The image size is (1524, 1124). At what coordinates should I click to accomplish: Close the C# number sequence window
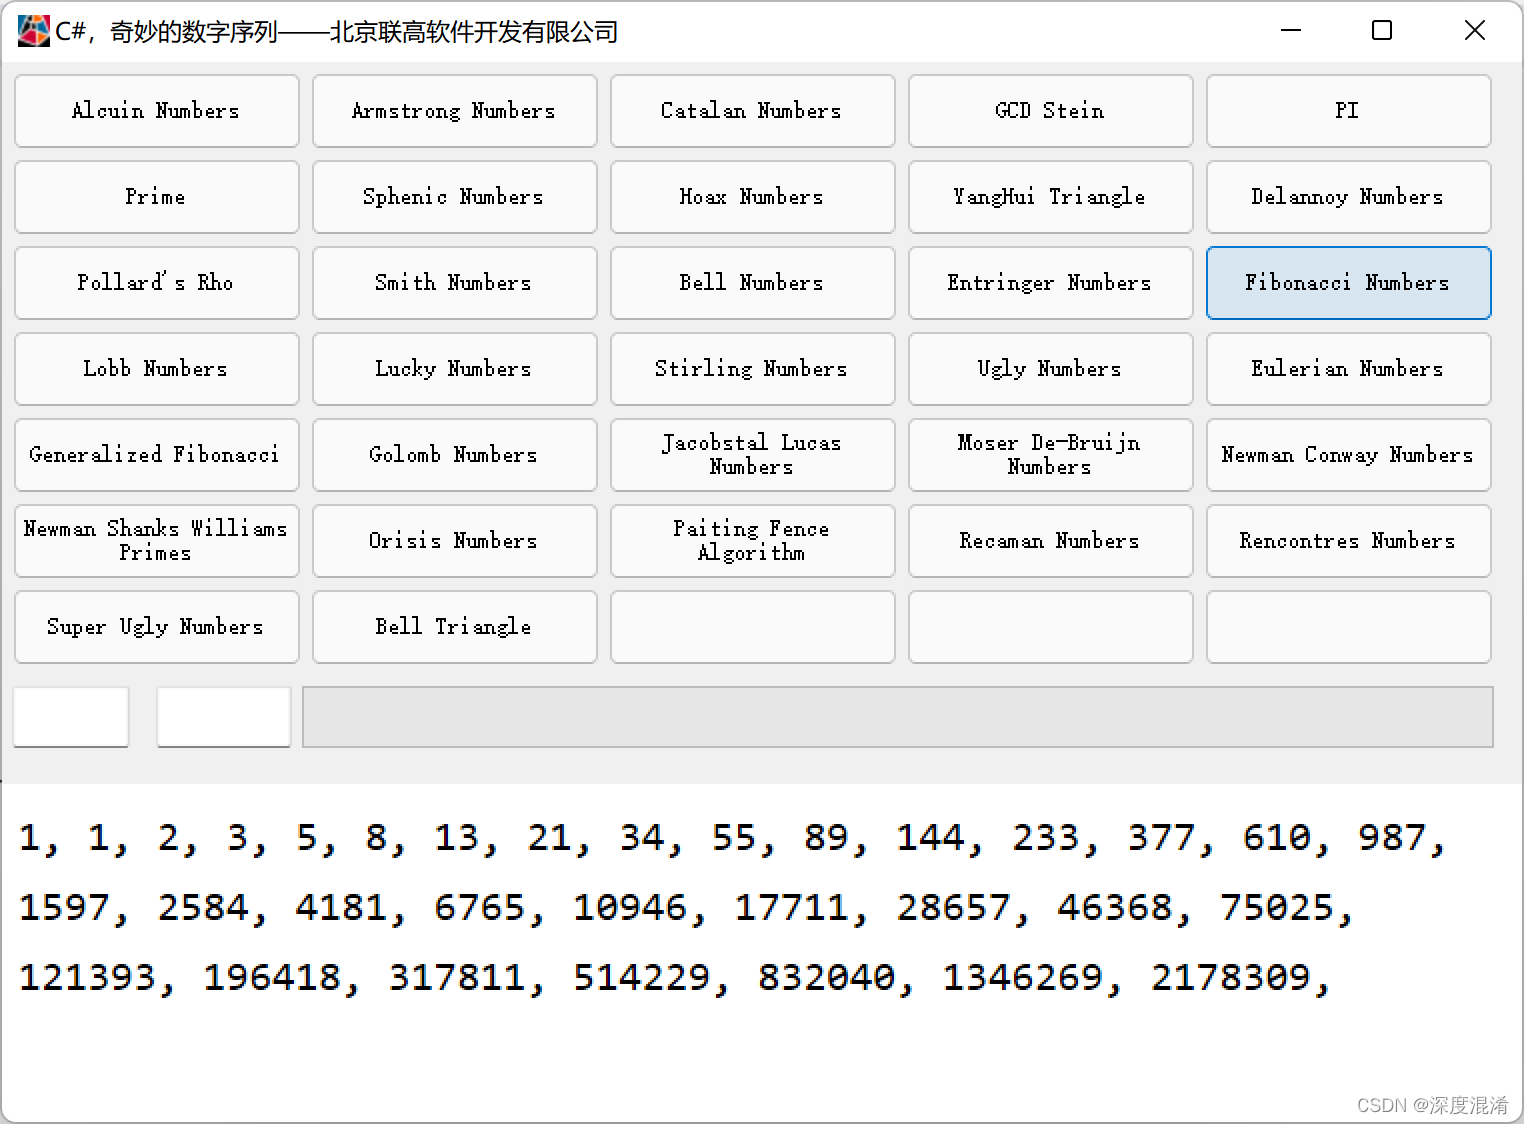click(x=1474, y=31)
